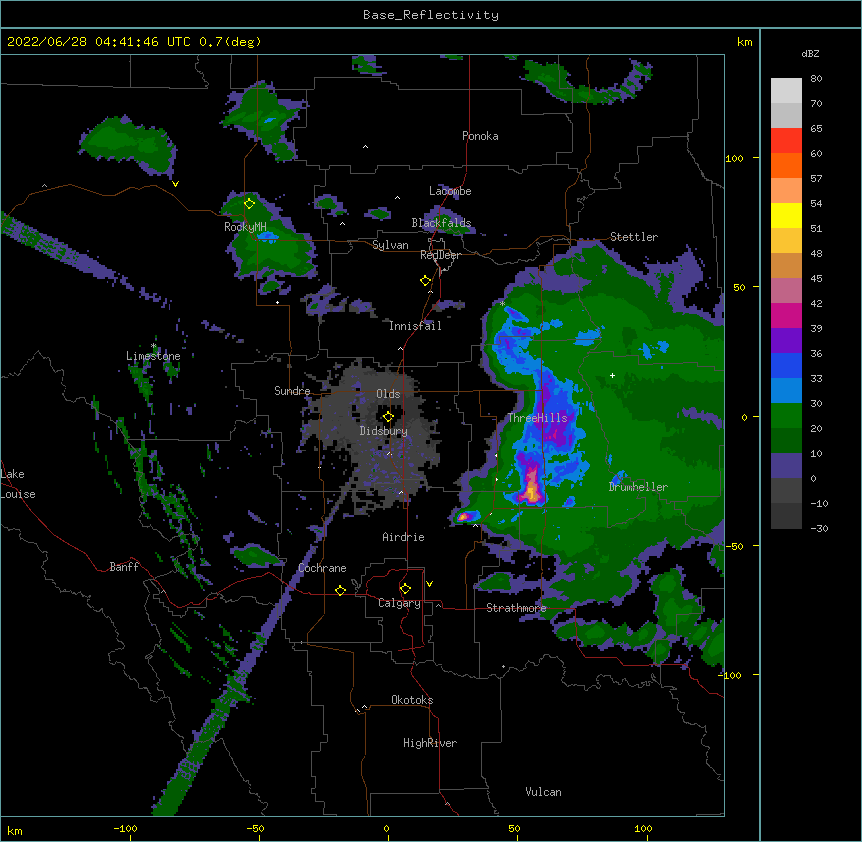The height and width of the screenshot is (842, 862).
Task: Click the Blackfalds city label
Action: 441,223
